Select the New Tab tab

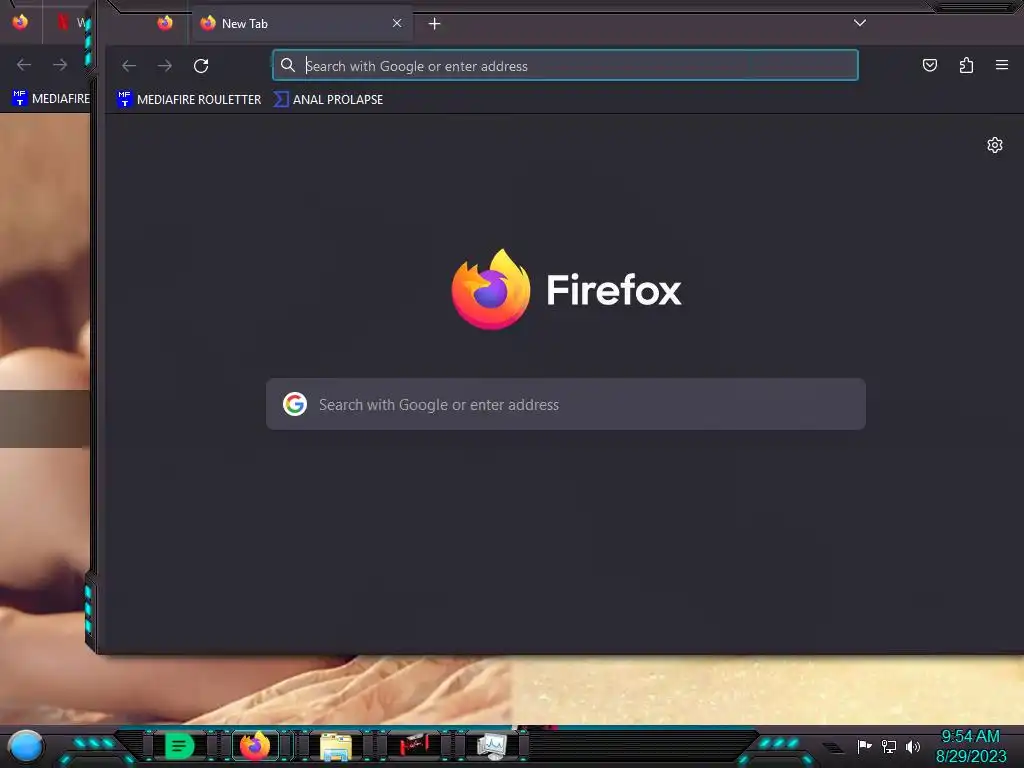click(301, 24)
